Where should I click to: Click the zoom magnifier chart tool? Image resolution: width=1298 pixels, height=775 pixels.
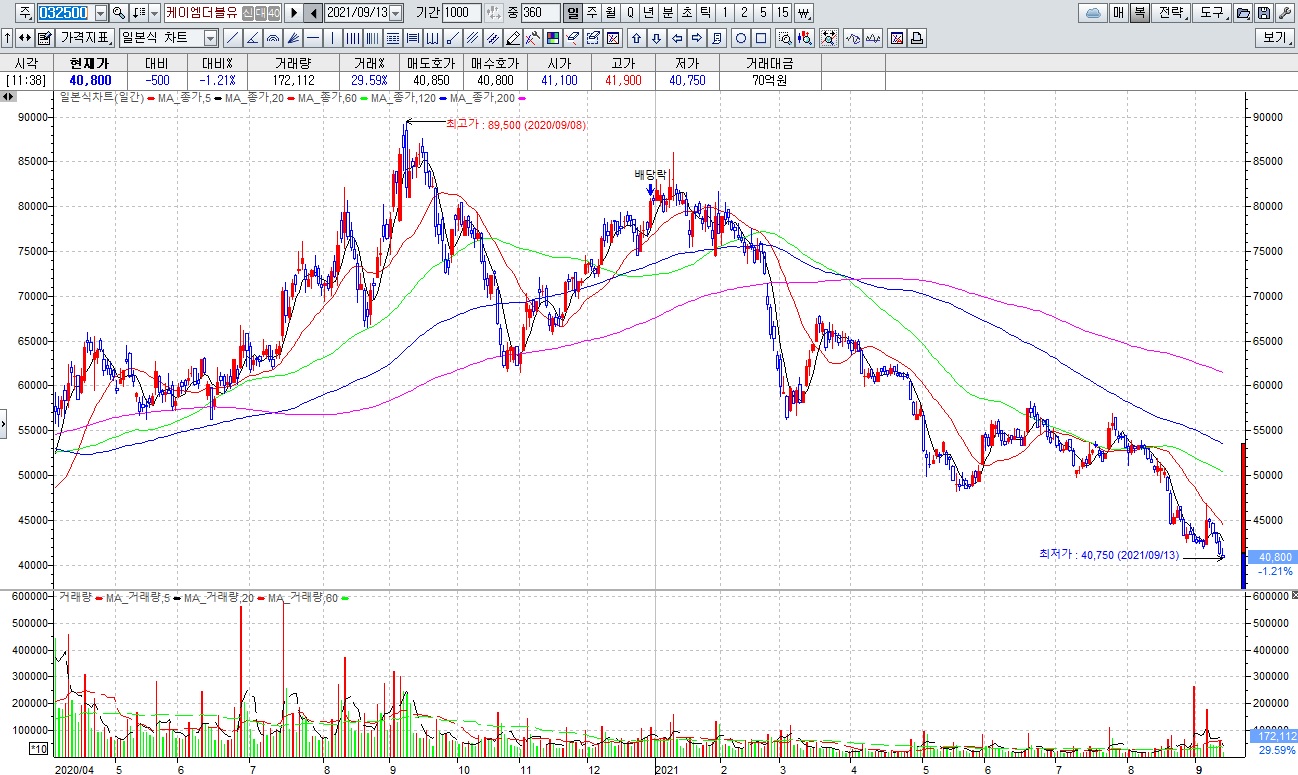785,38
